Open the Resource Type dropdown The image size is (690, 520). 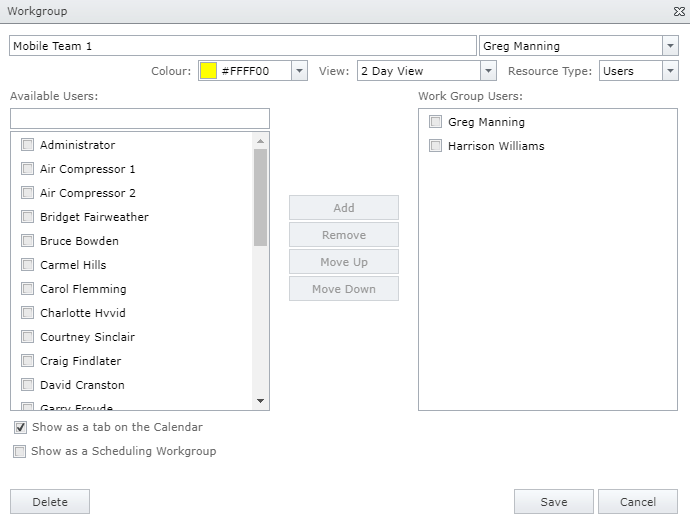click(x=669, y=71)
